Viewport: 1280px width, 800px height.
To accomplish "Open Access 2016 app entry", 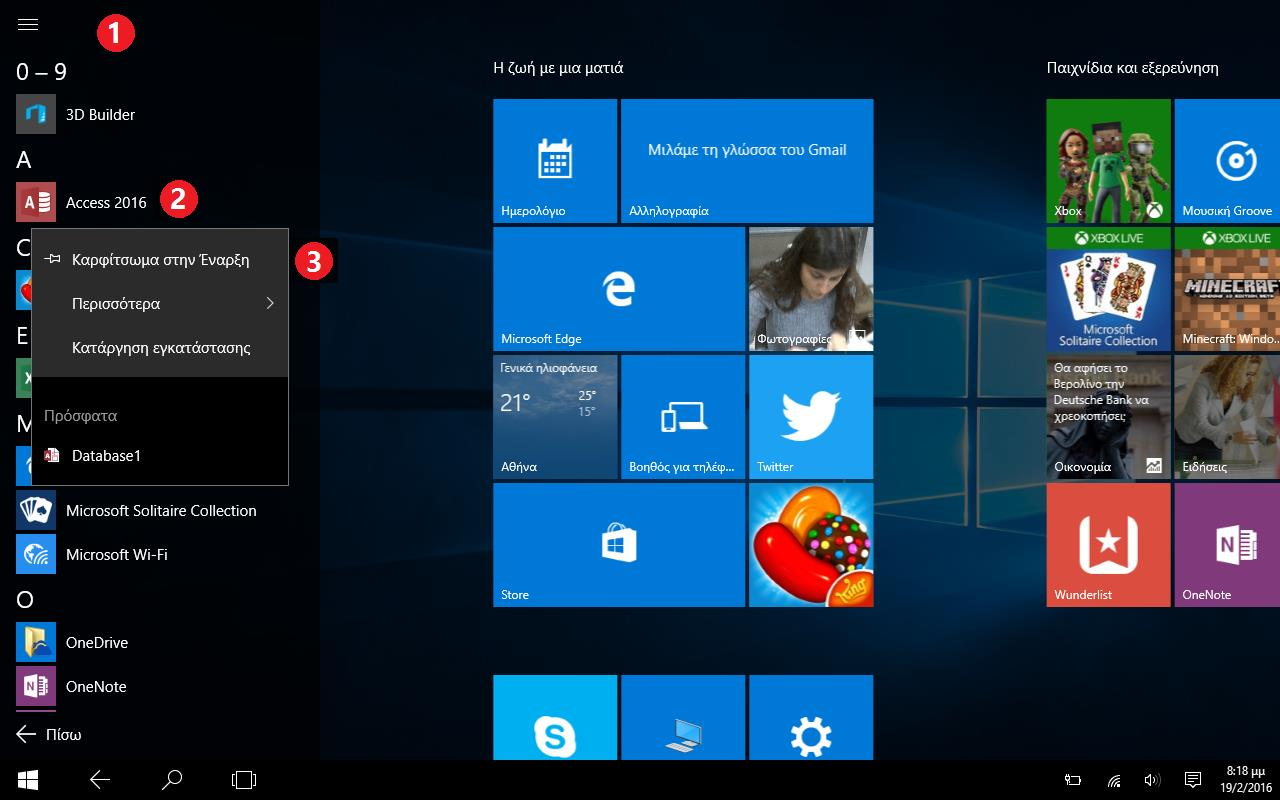I will pos(160,202).
